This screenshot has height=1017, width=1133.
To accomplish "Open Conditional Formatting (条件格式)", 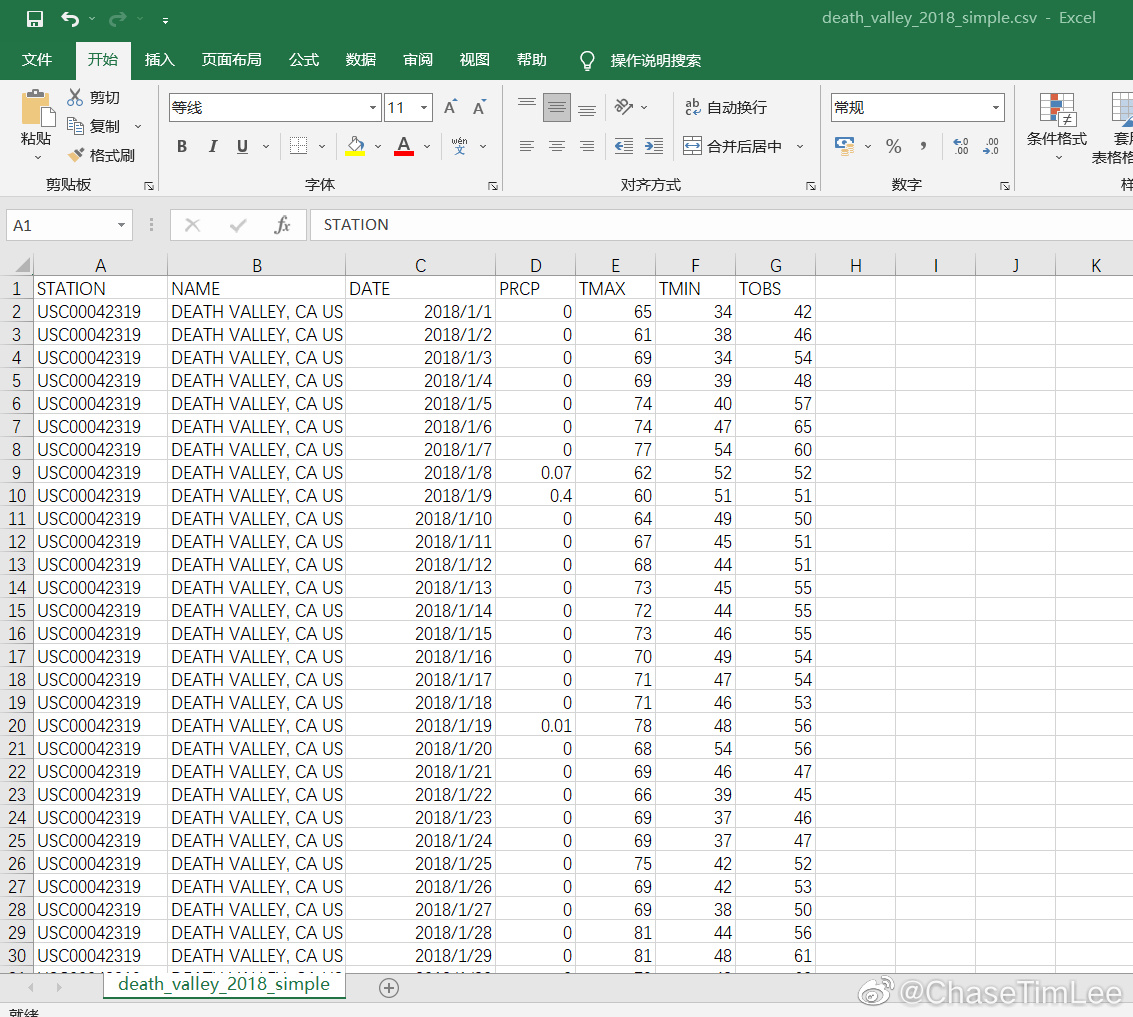I will pyautogui.click(x=1057, y=126).
